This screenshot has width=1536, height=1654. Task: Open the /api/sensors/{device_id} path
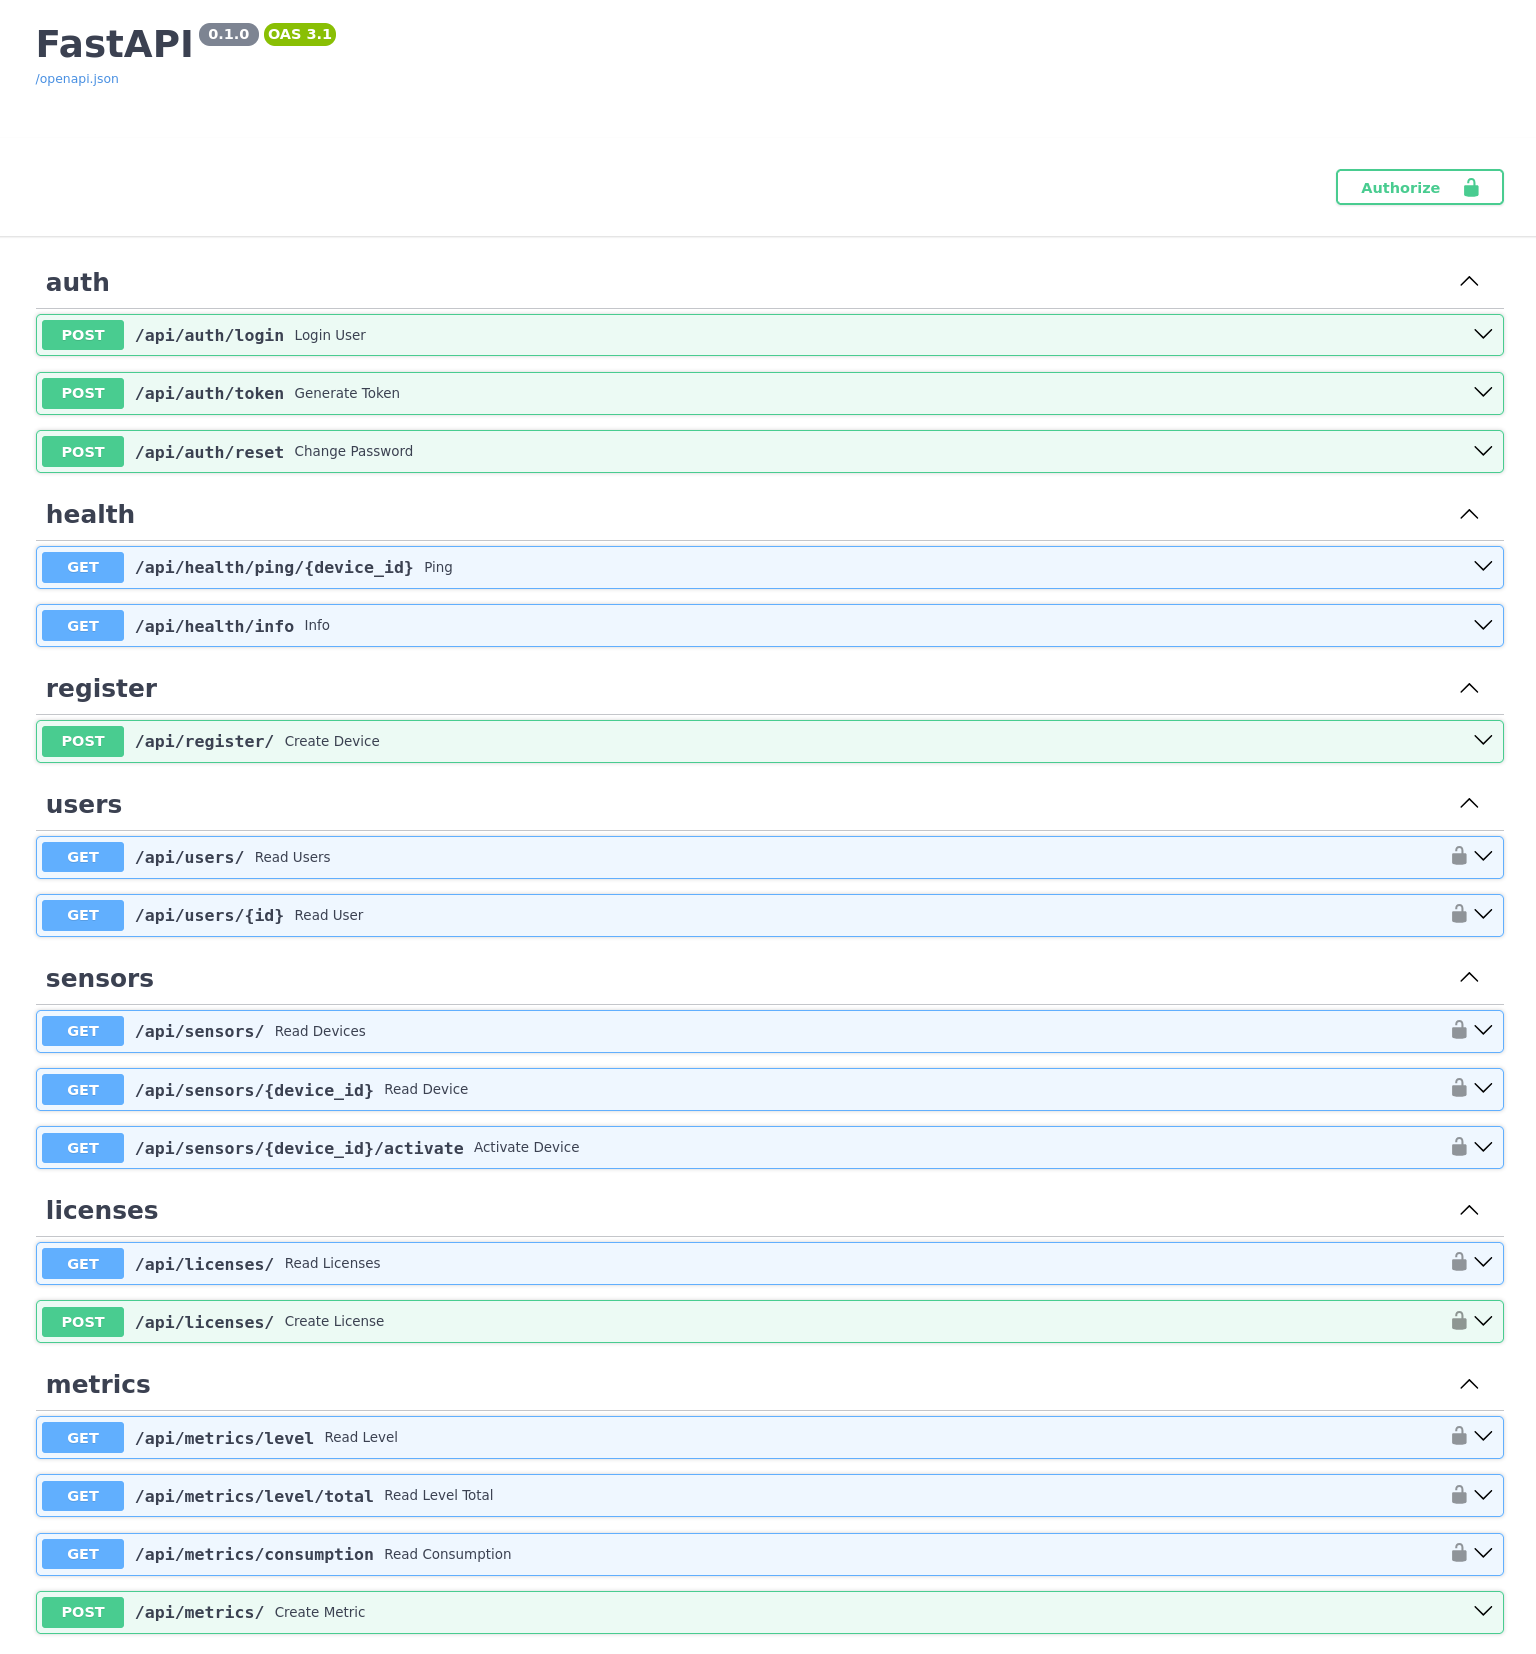tap(254, 1090)
